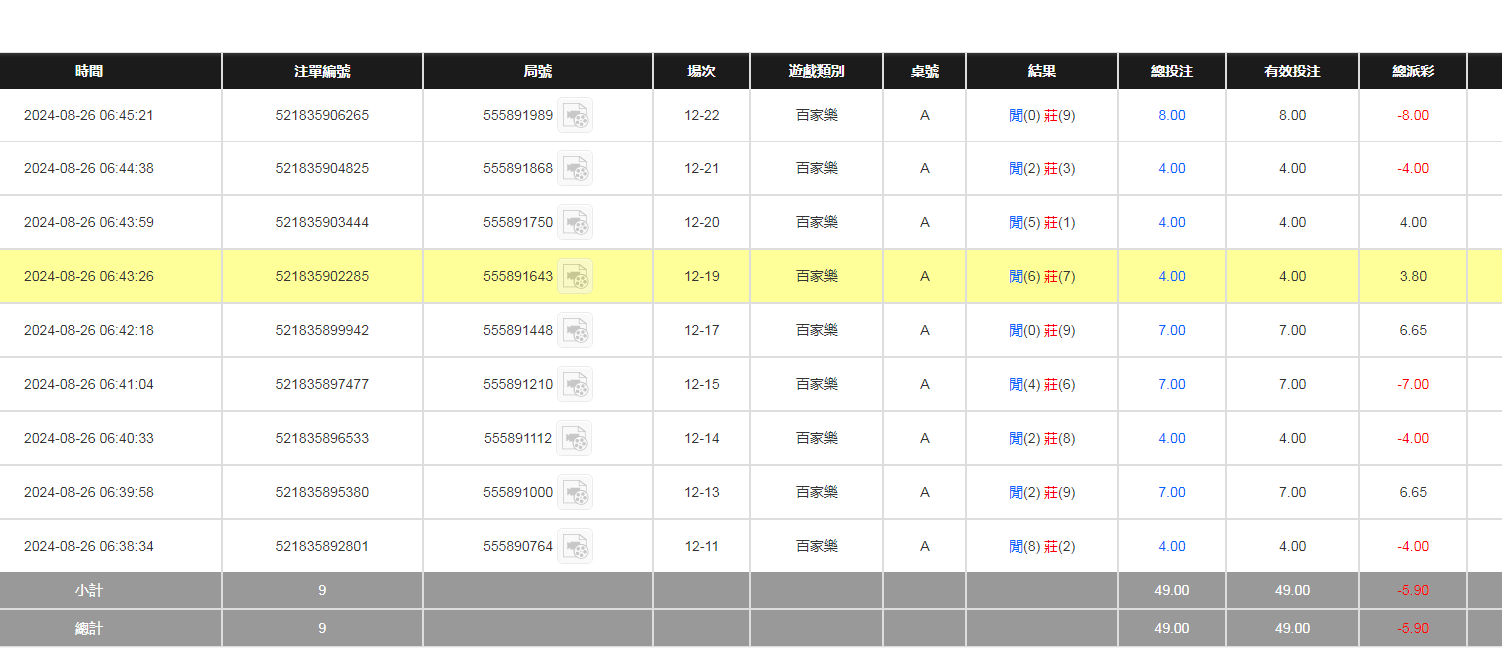Click the 時間 column header
Image resolution: width=1502 pixels, height=664 pixels.
(x=89, y=72)
